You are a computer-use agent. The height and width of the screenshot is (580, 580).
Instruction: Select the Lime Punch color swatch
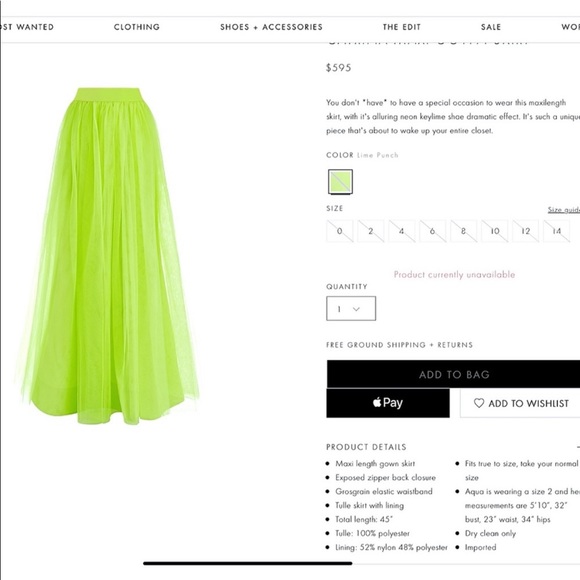click(340, 182)
